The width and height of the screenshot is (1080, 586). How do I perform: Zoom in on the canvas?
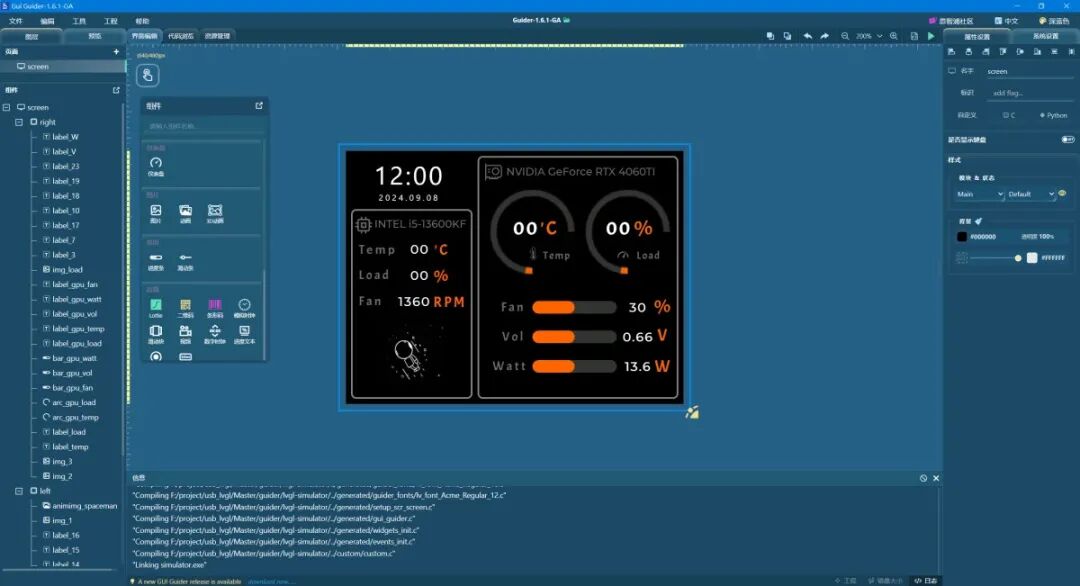pos(894,36)
